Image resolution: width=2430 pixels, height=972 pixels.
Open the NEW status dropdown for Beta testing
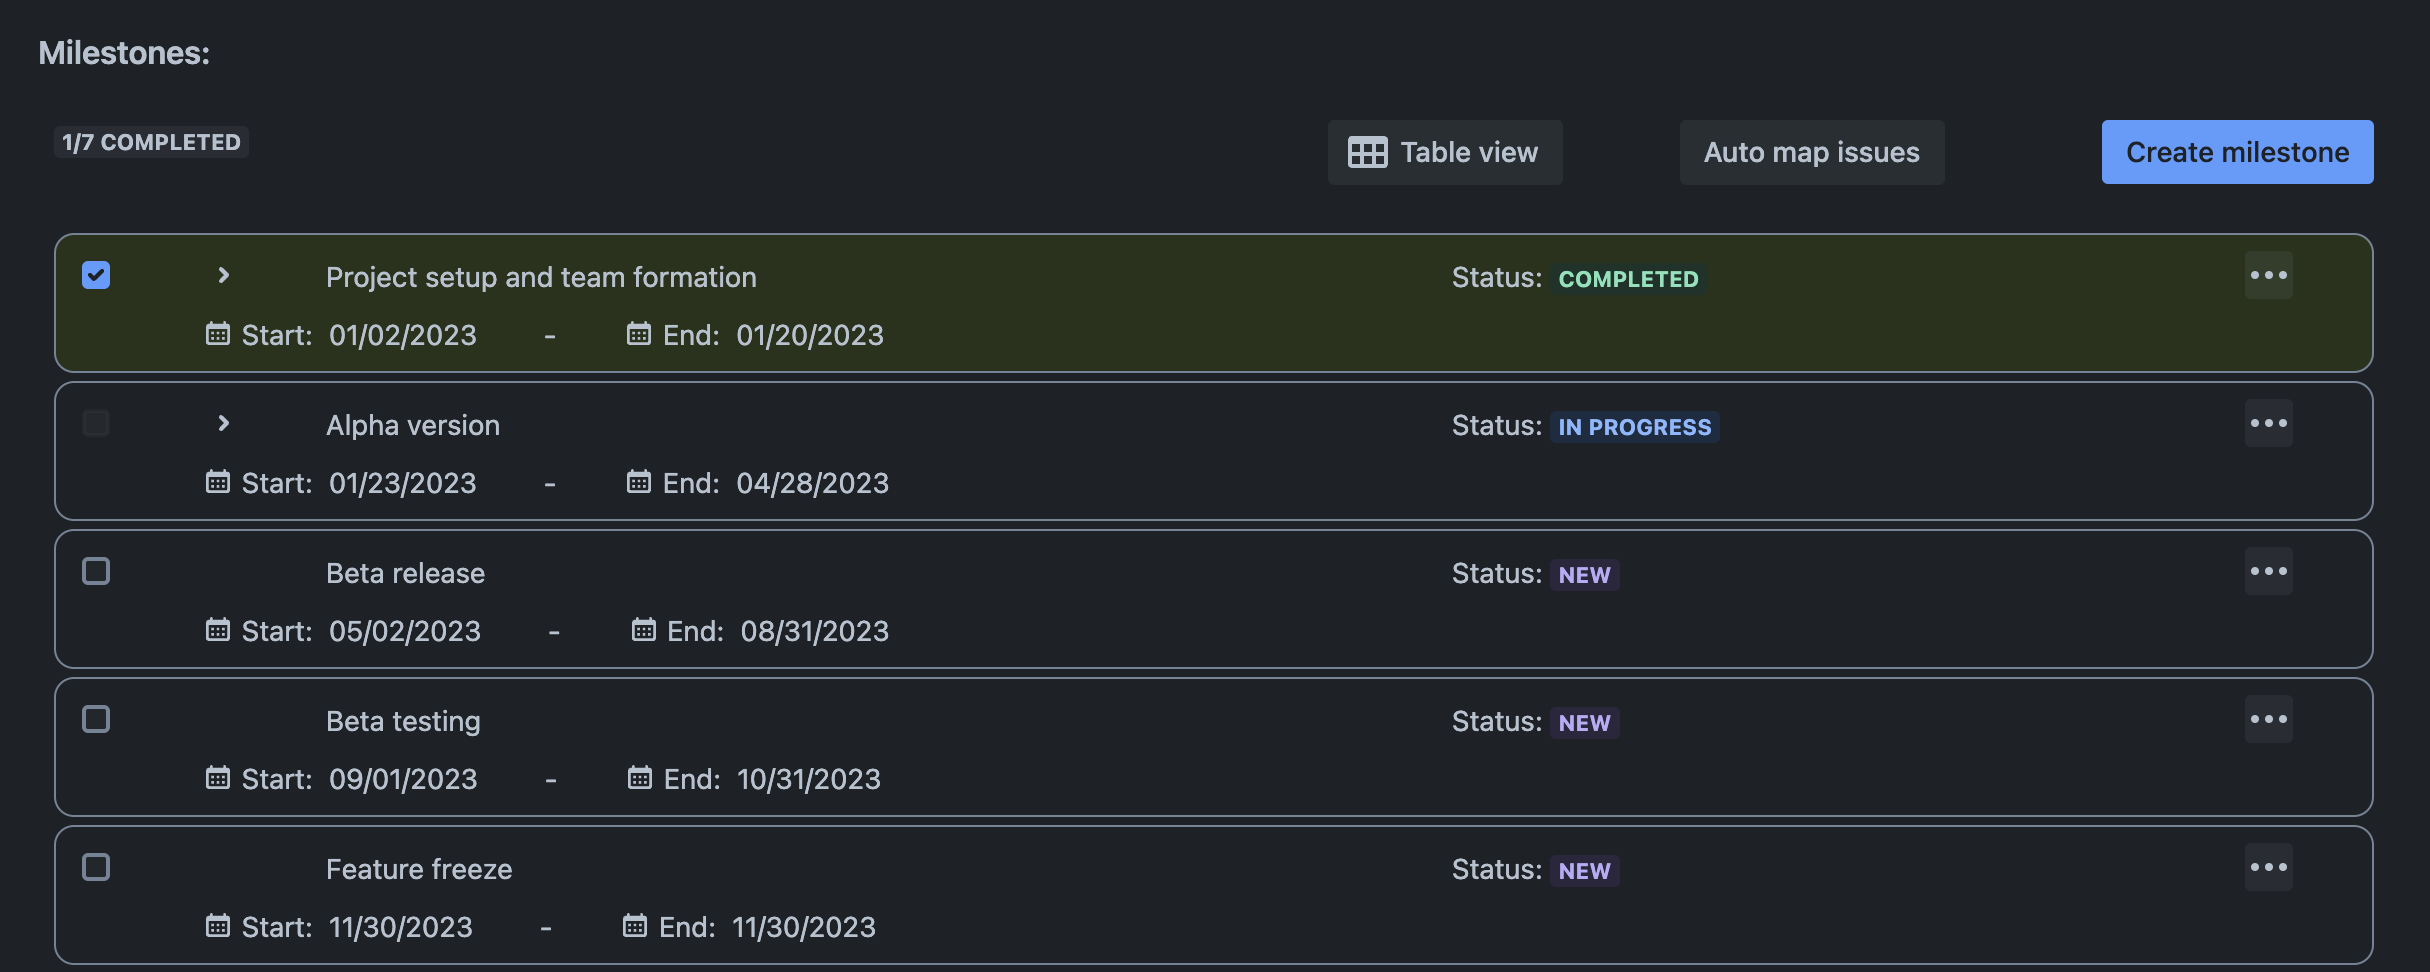click(x=1584, y=723)
